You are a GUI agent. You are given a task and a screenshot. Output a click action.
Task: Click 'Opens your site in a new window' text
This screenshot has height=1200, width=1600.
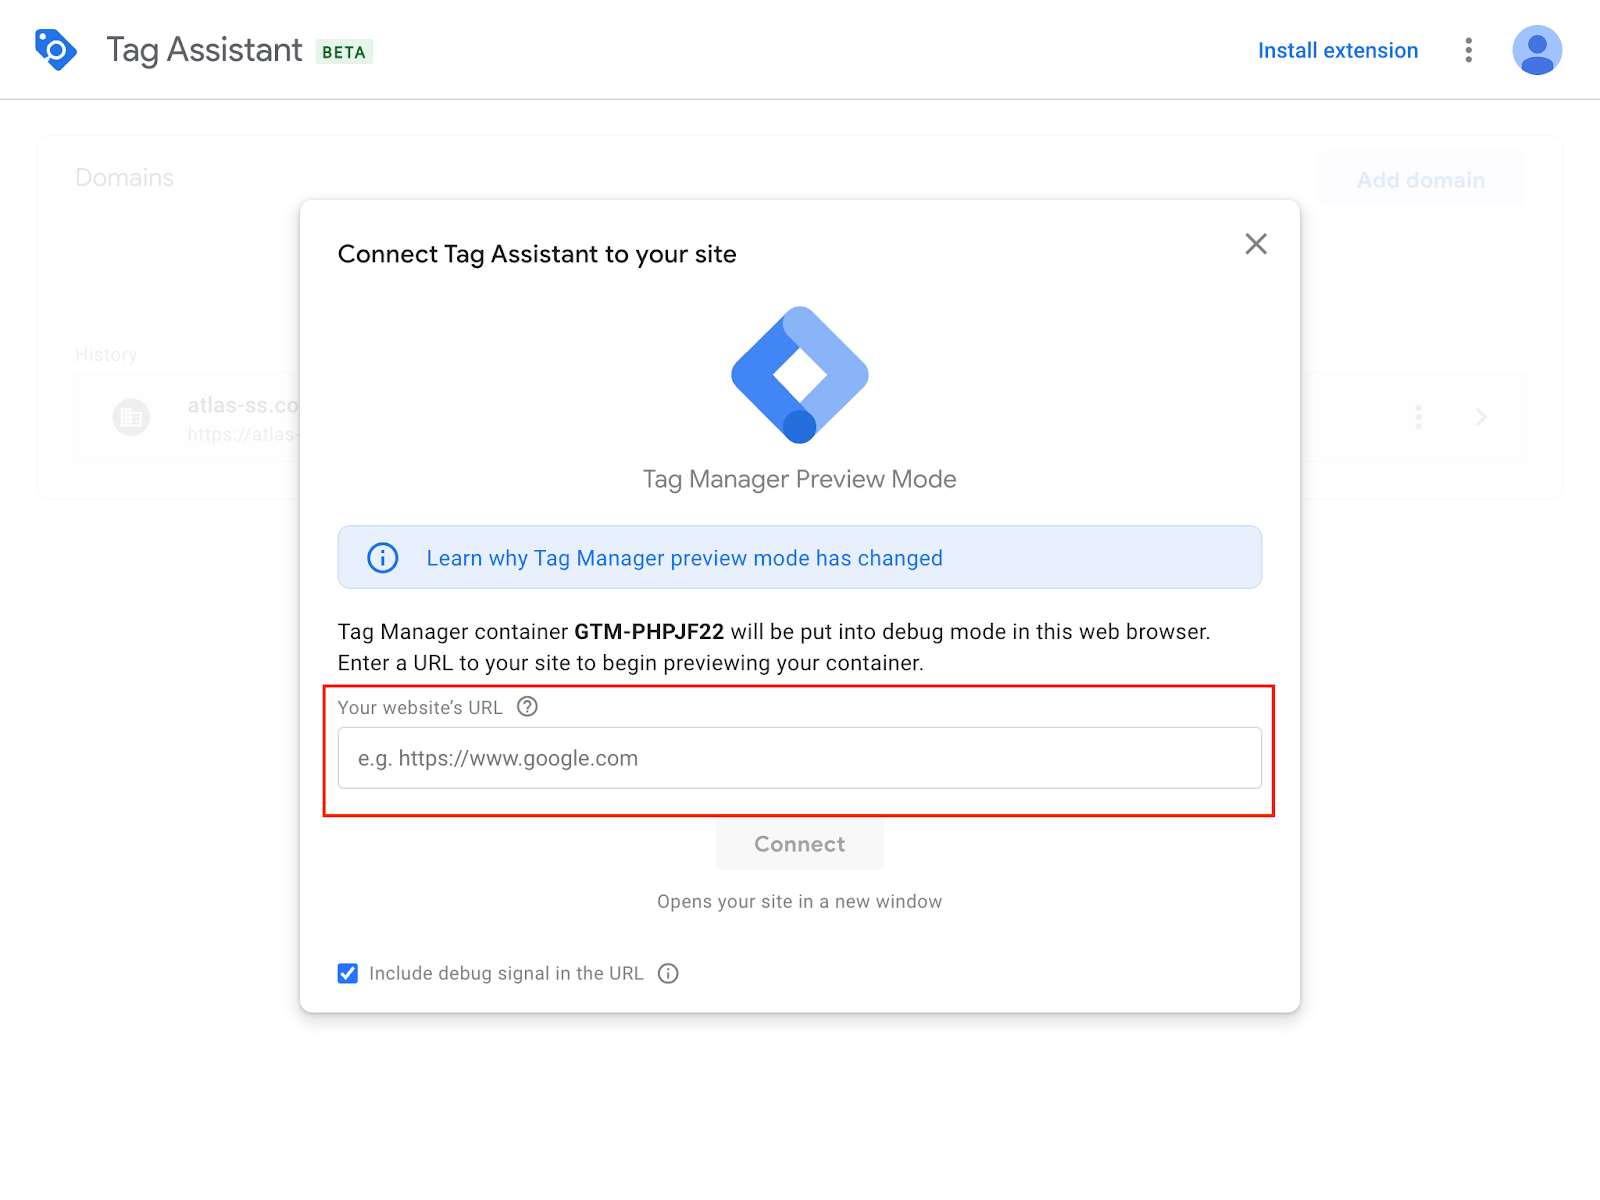tap(800, 902)
